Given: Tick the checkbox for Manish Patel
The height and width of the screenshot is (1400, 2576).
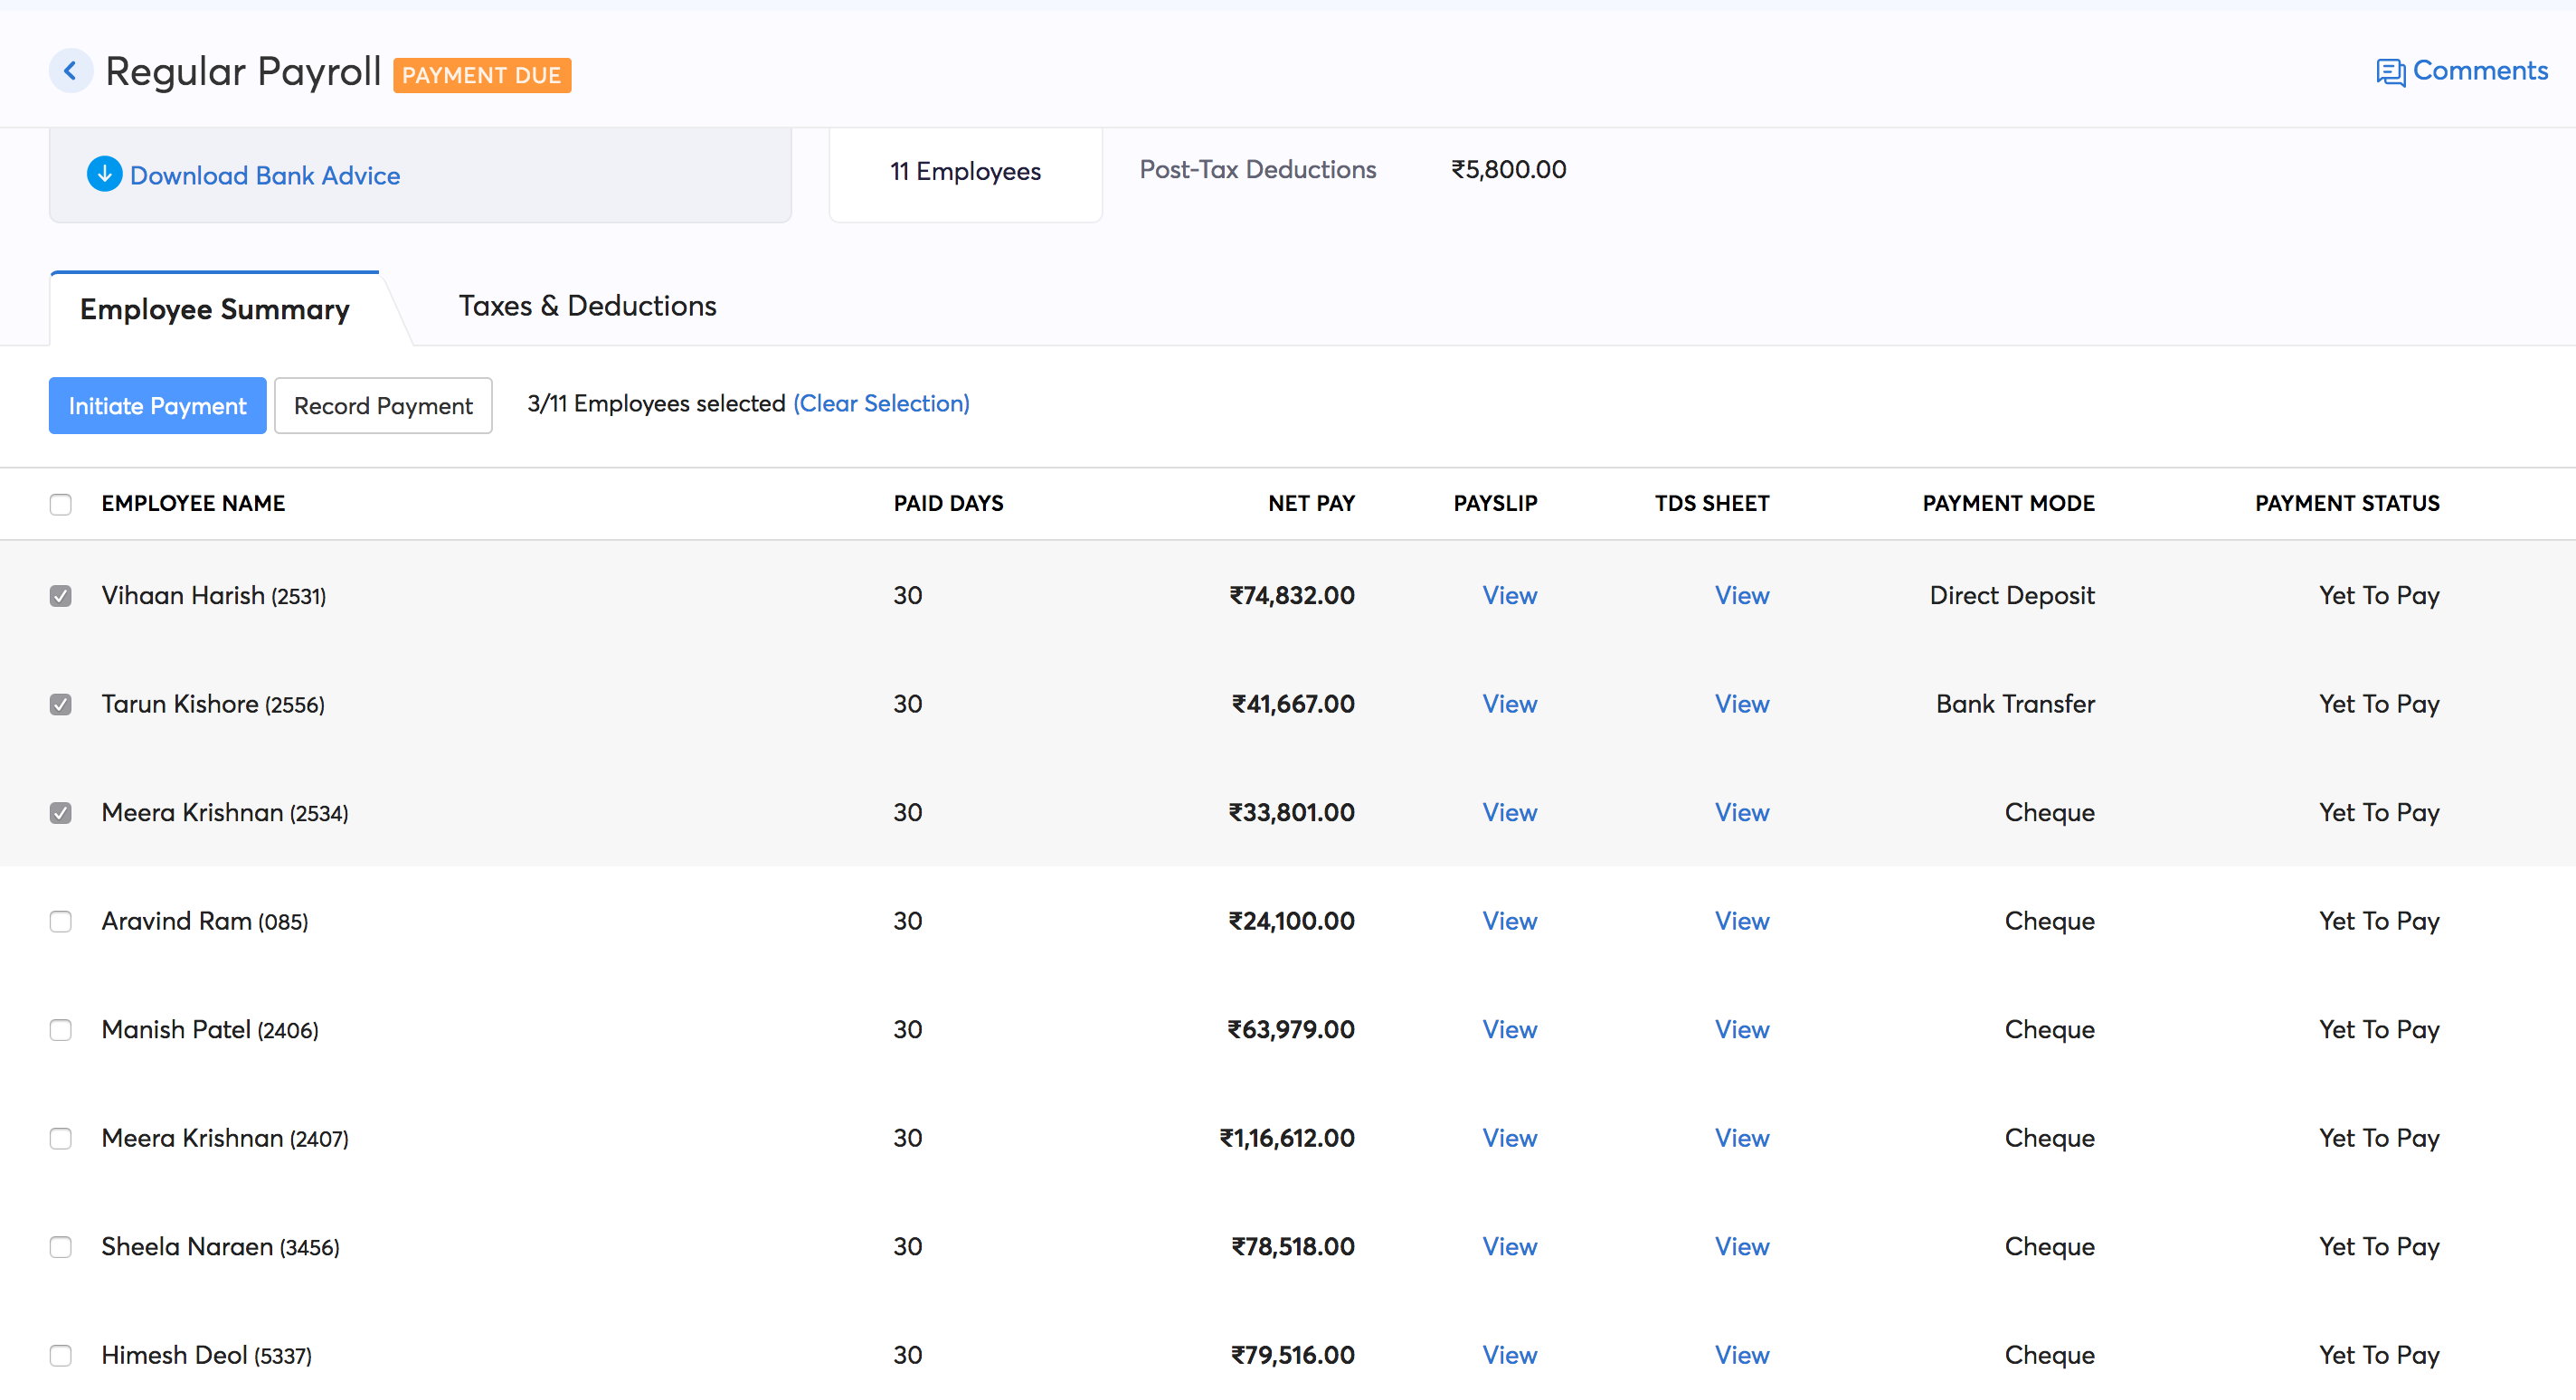Looking at the screenshot, I should point(61,1030).
